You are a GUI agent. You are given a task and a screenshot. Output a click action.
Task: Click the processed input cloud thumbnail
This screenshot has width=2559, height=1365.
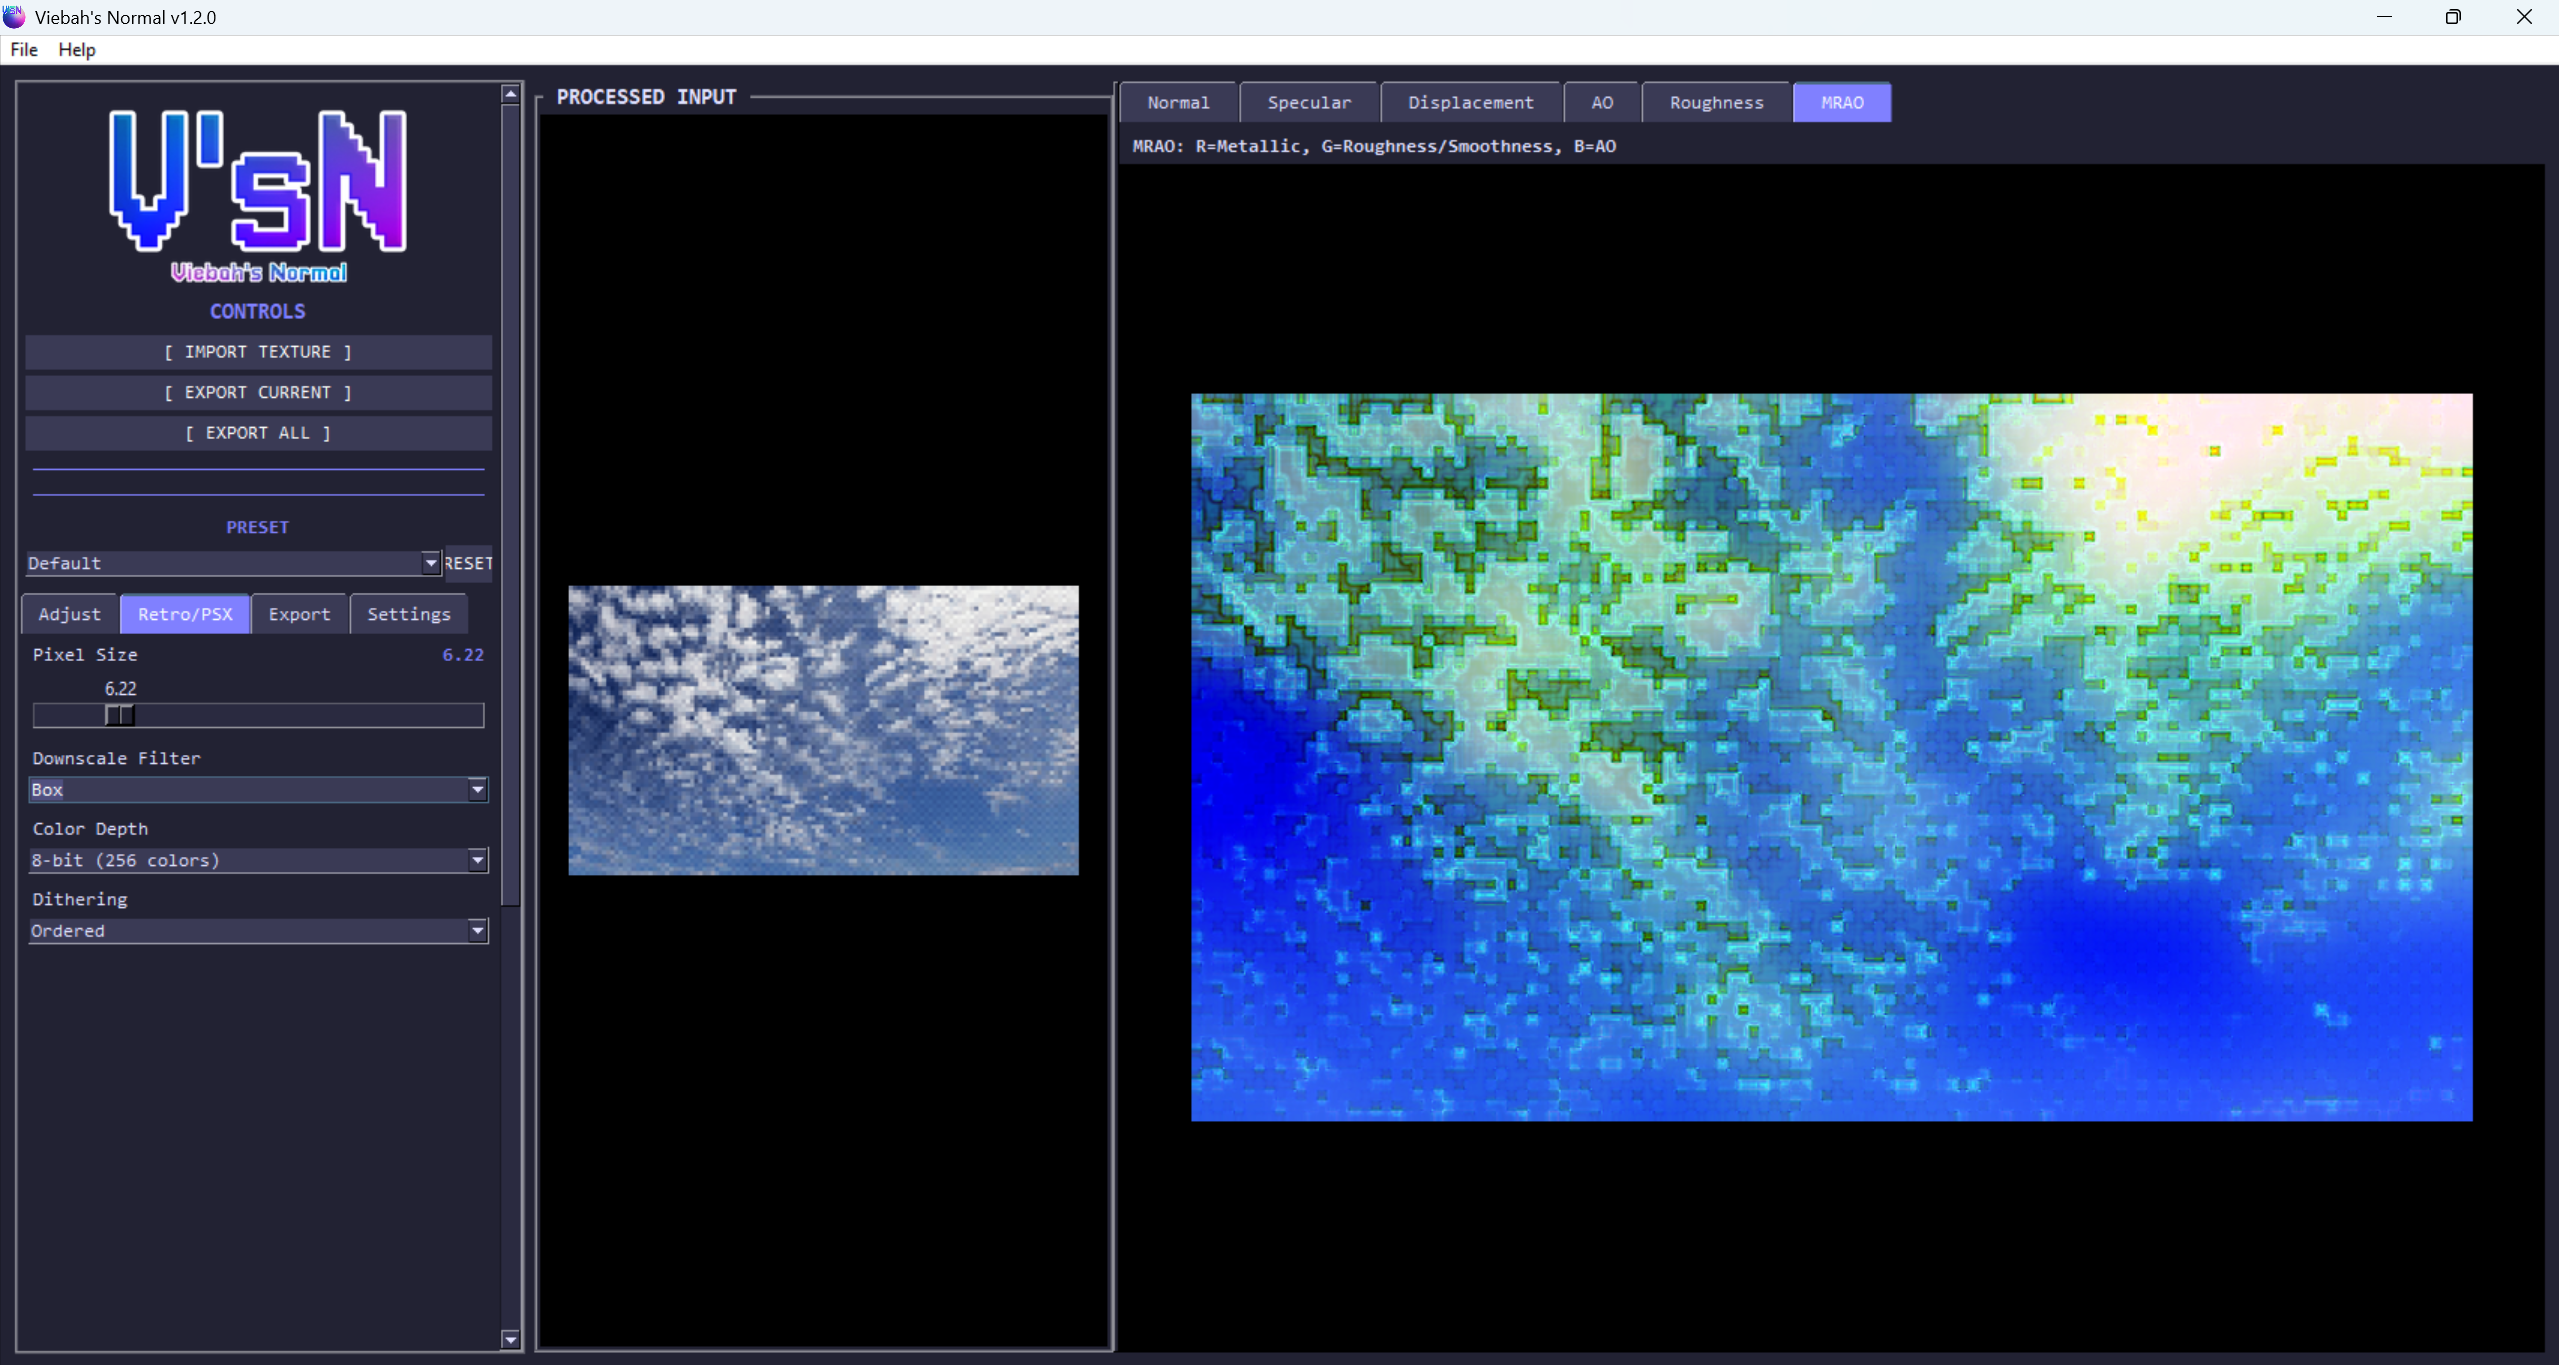coord(823,730)
